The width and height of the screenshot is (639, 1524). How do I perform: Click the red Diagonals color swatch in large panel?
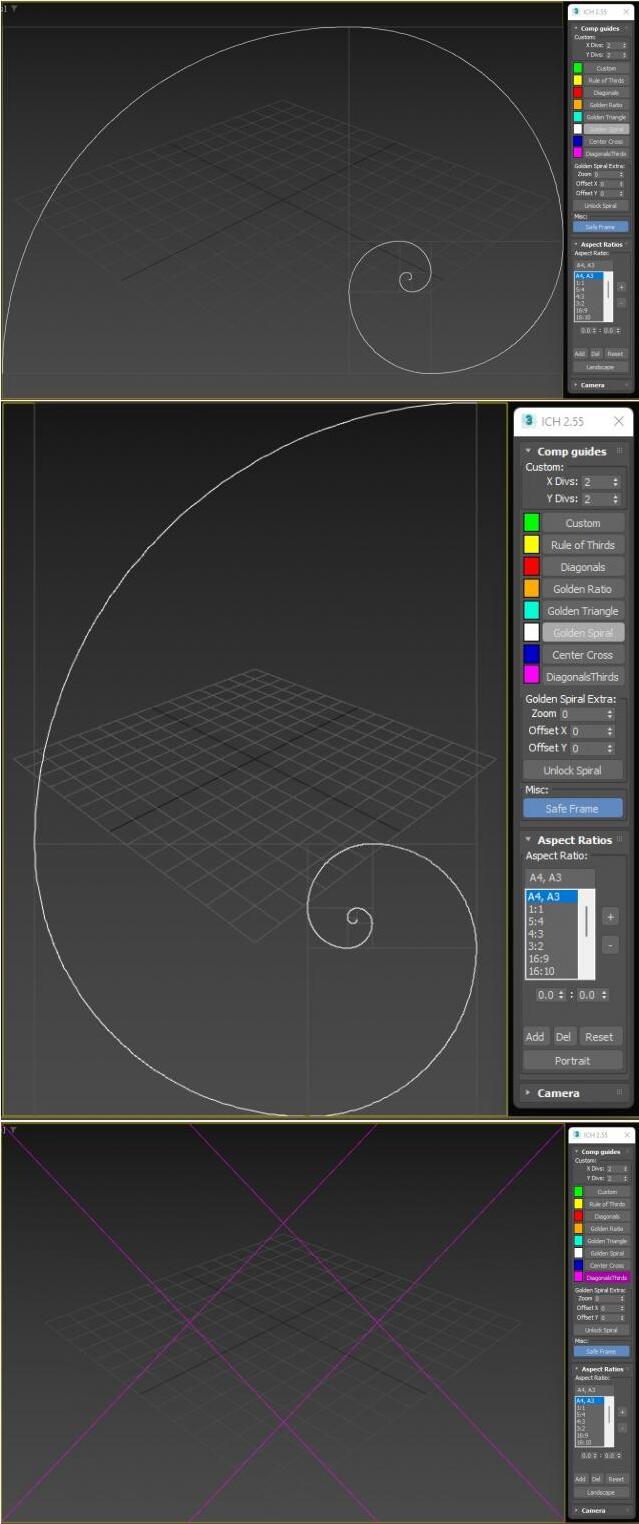[x=531, y=566]
